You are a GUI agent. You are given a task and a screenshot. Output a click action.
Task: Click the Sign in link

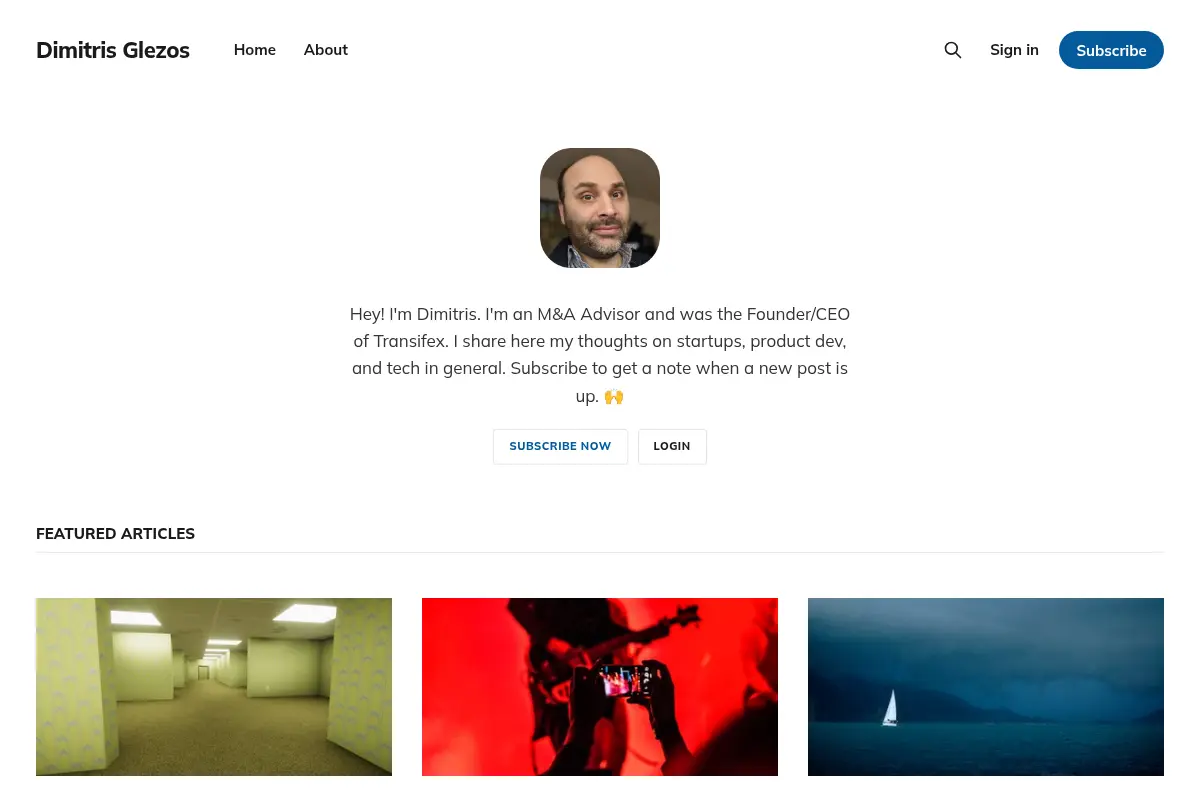pos(1014,50)
